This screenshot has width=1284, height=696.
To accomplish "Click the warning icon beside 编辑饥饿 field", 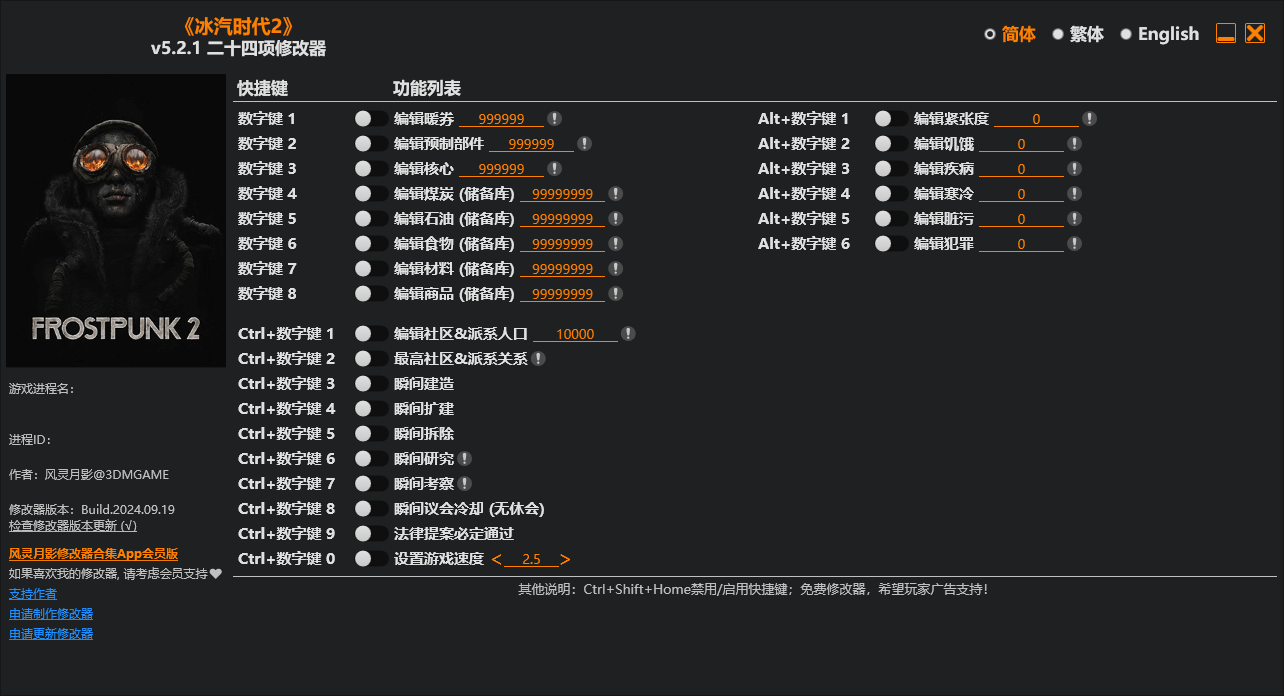I will (1075, 143).
